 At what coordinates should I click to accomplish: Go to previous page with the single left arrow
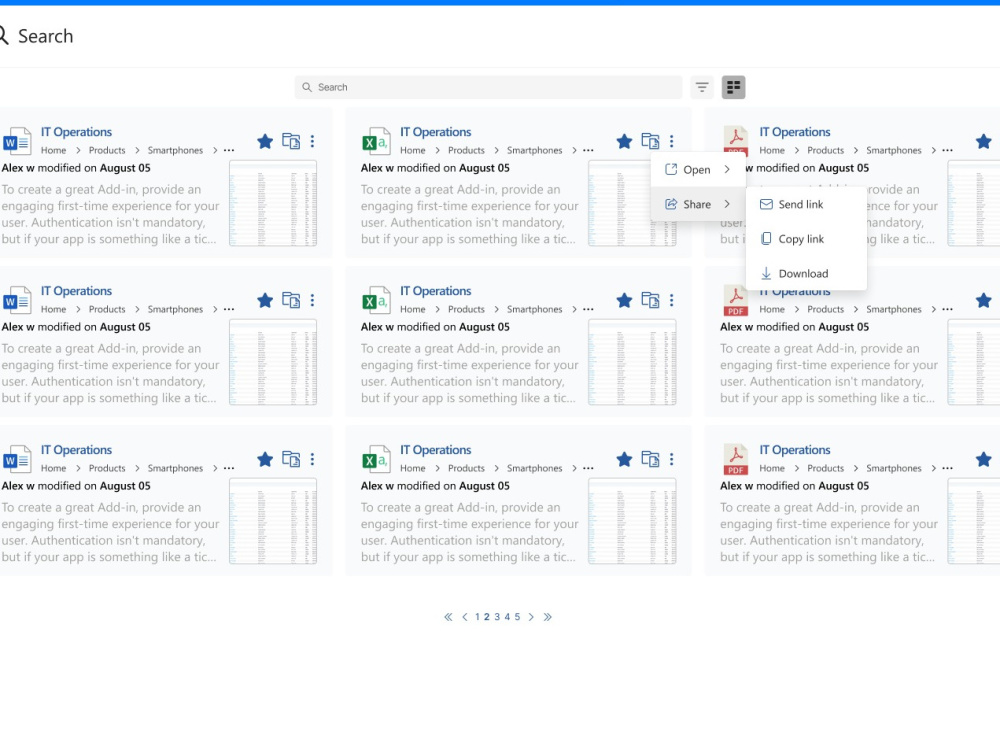point(464,617)
